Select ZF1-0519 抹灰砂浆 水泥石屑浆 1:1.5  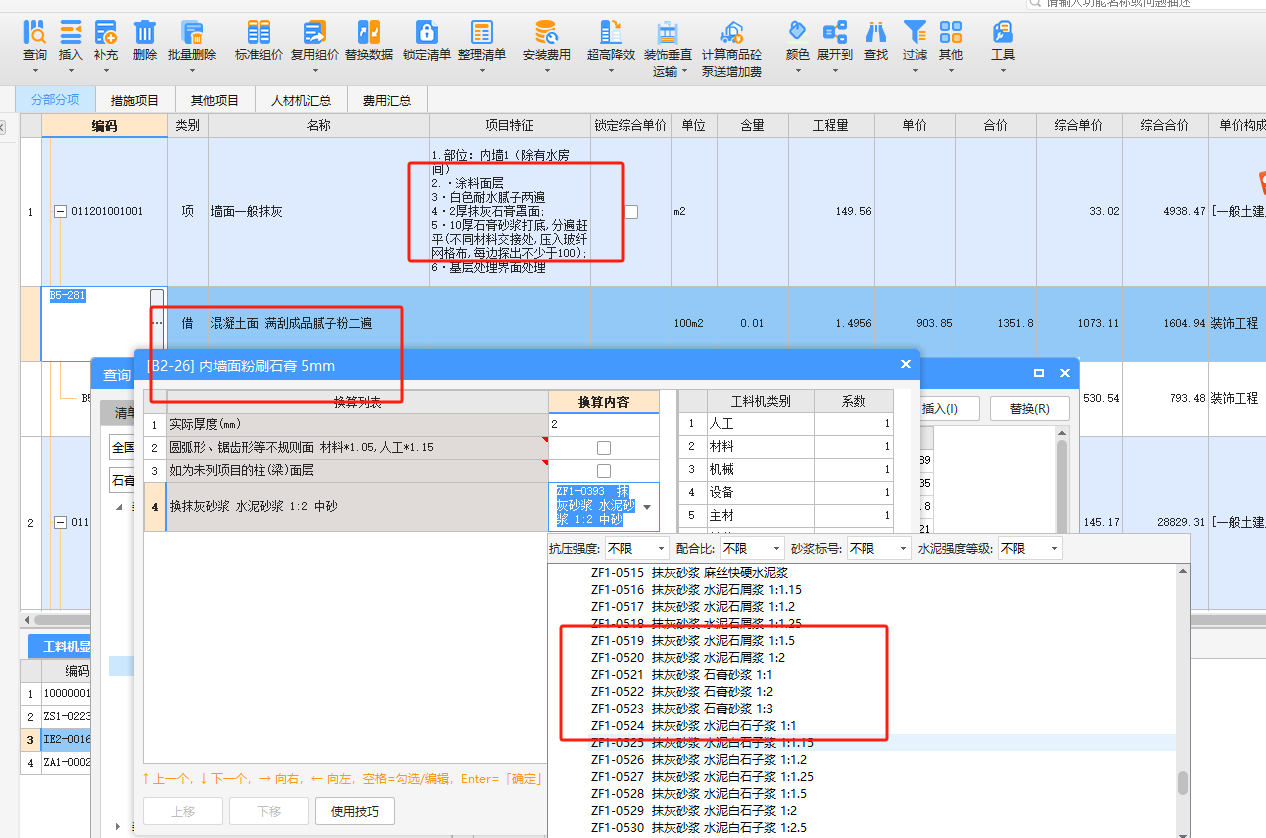click(693, 640)
